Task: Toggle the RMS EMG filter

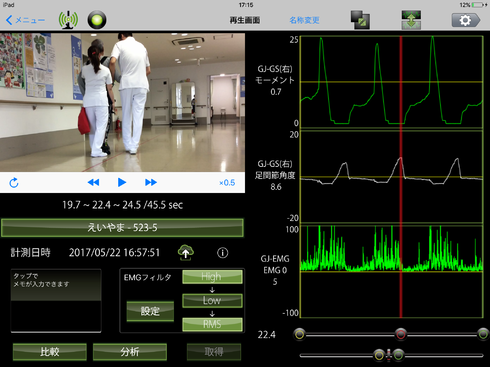Action: pyautogui.click(x=212, y=324)
